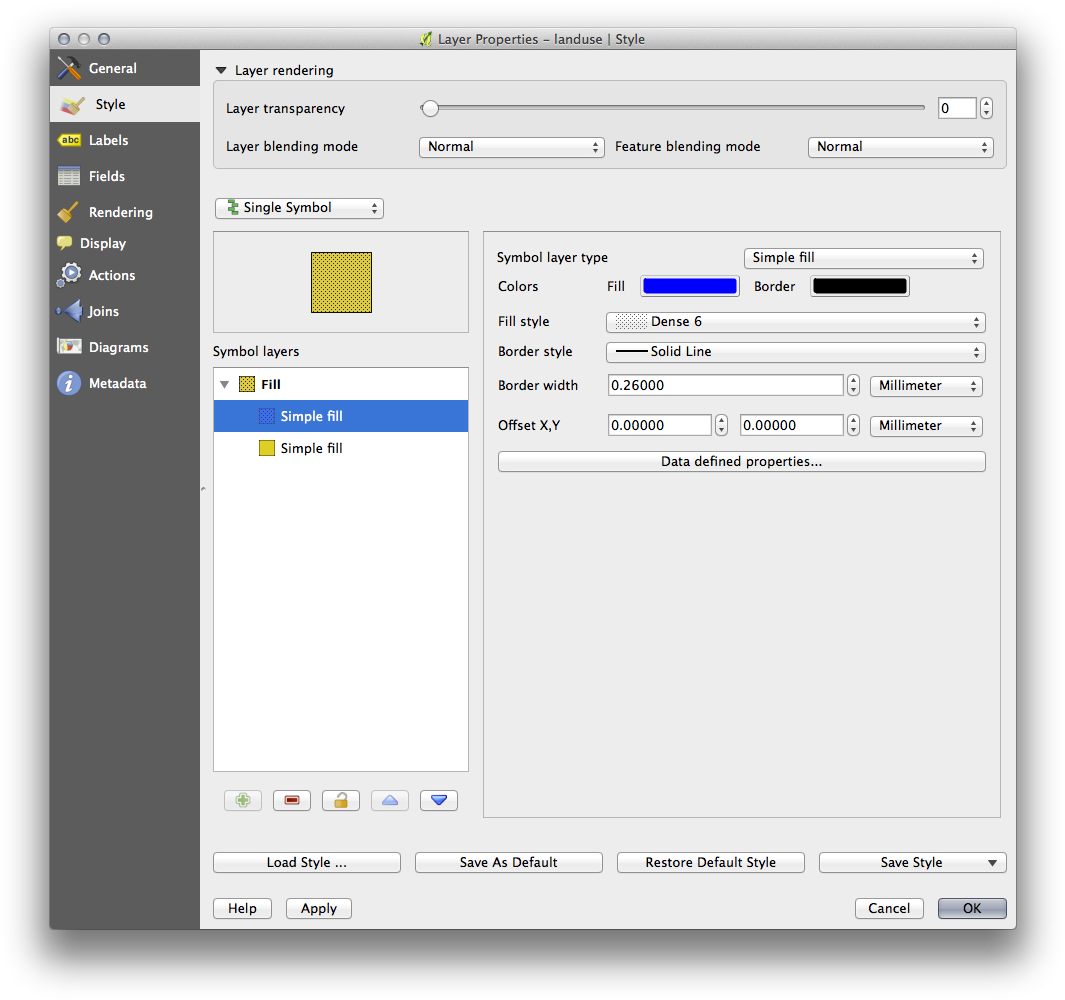Viewport: 1065px width, 1000px height.
Task: Click the Border width input field
Action: (725, 386)
